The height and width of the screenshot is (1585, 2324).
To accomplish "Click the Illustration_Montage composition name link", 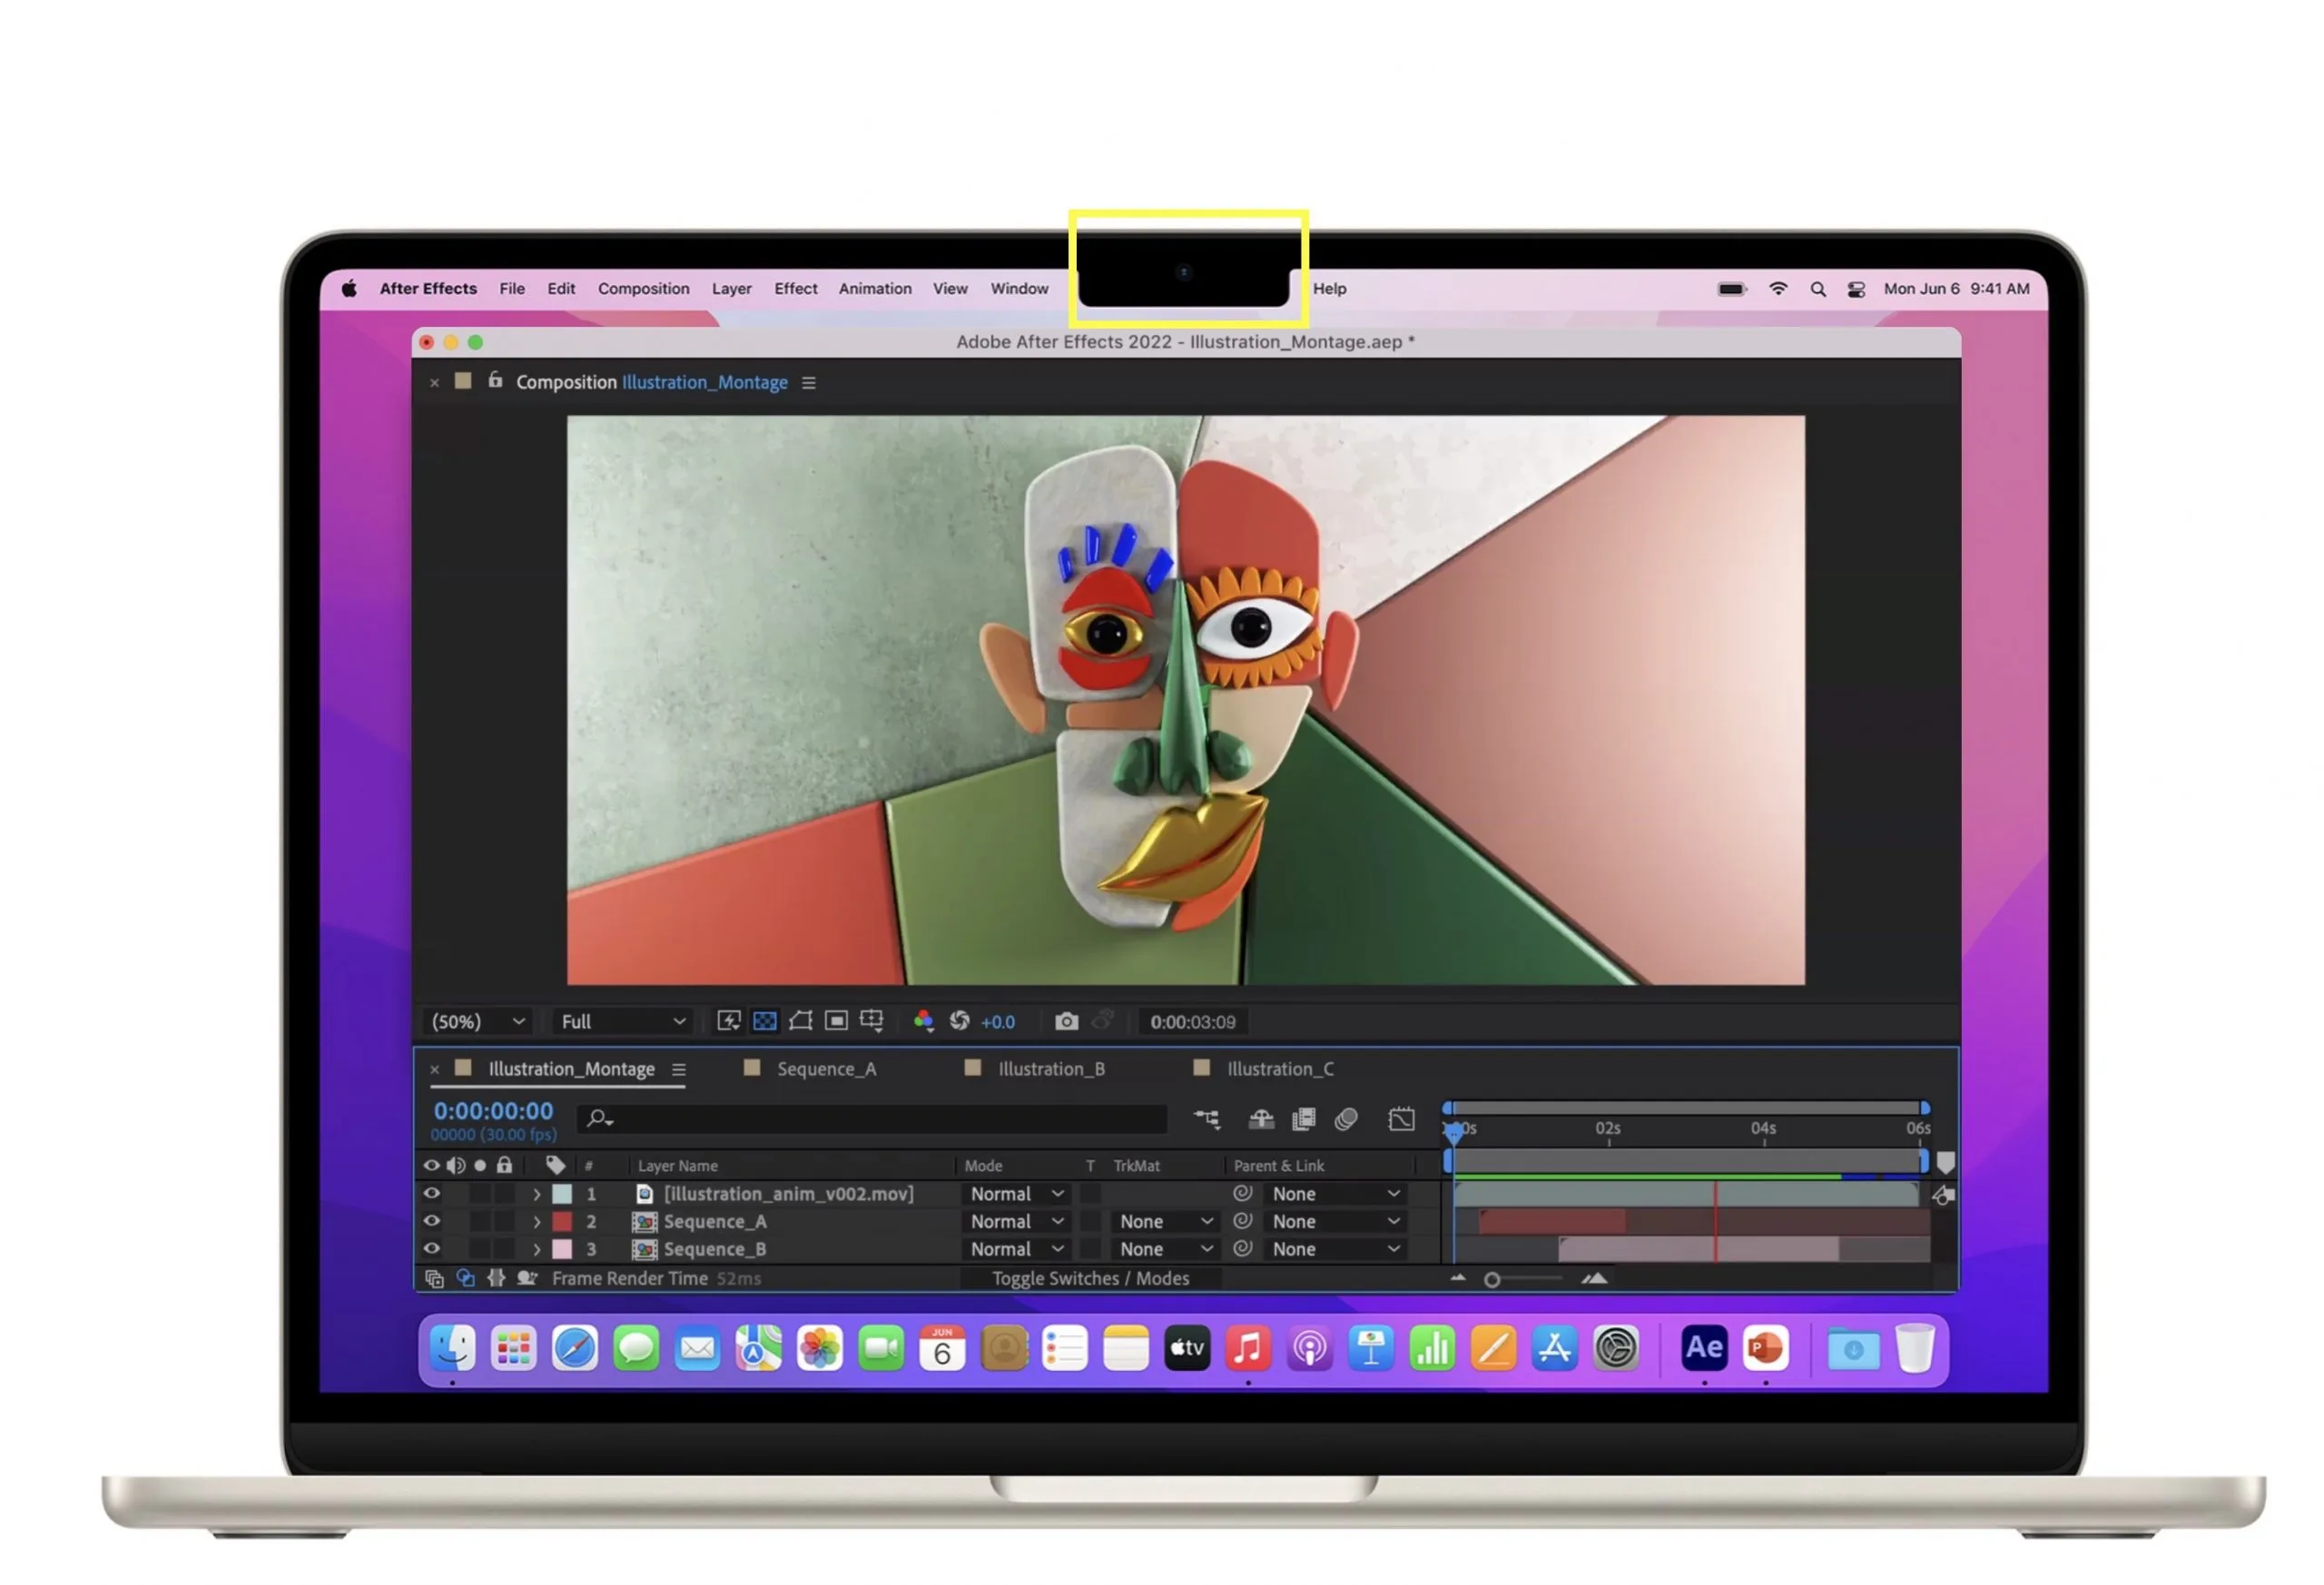I will point(704,383).
